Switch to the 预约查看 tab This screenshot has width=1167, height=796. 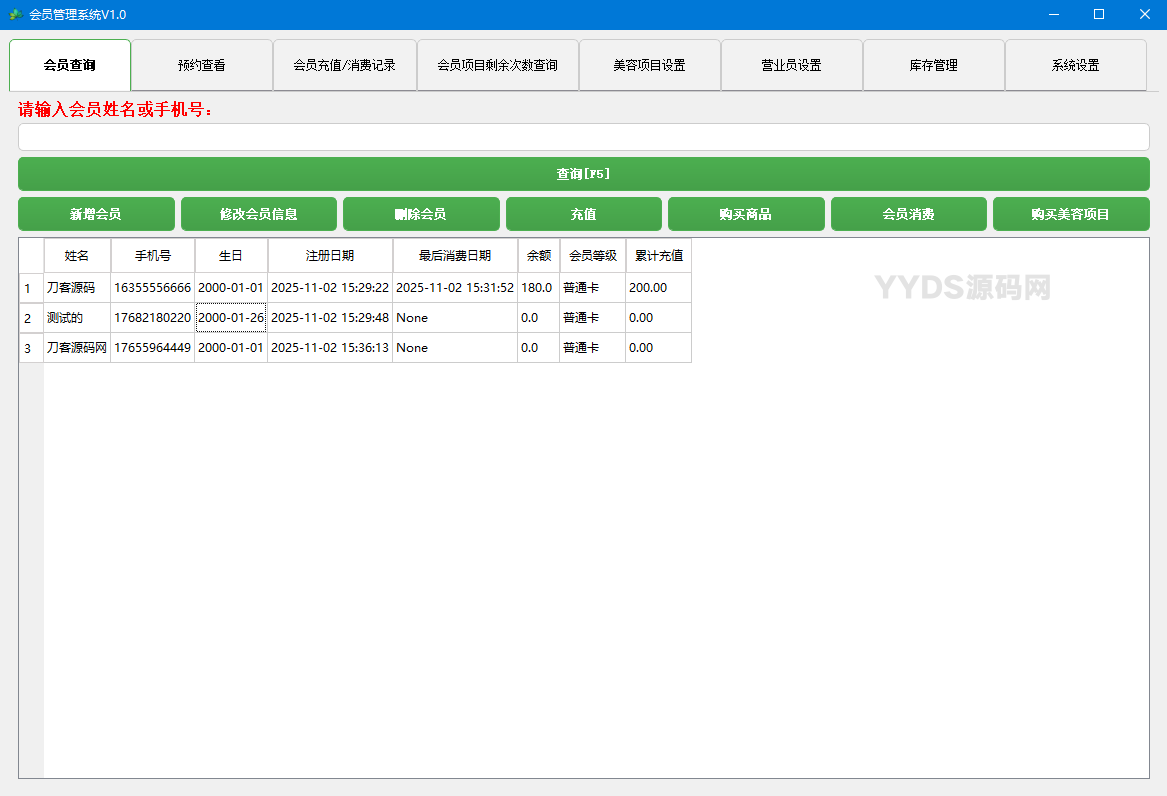tap(203, 64)
